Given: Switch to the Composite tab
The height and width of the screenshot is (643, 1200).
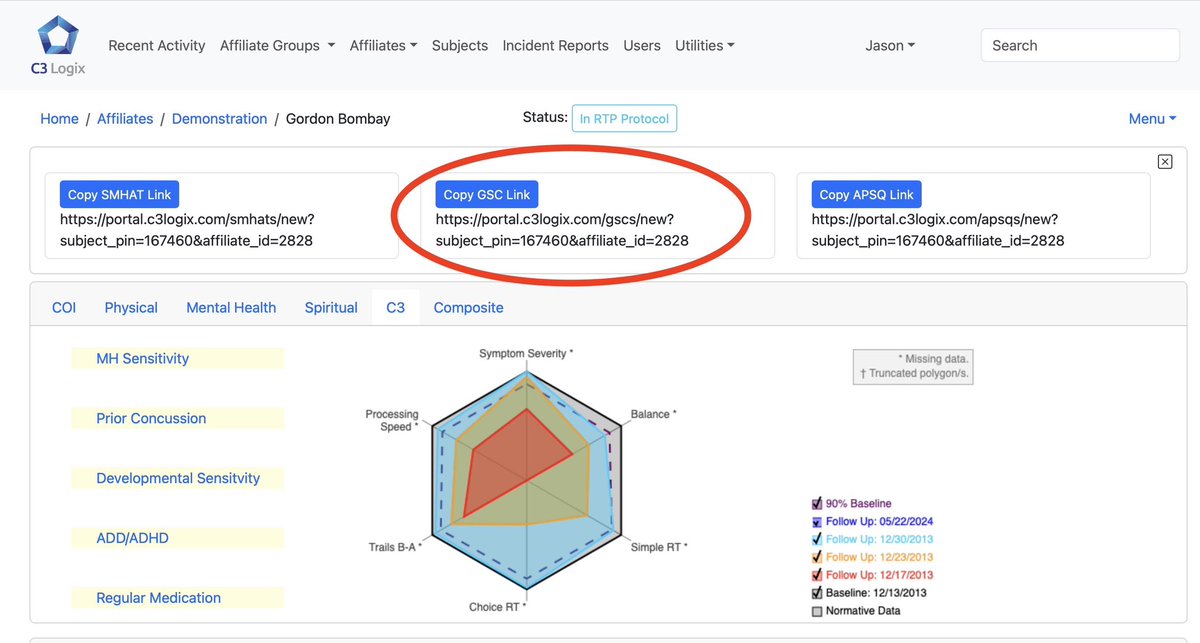Looking at the screenshot, I should (x=468, y=307).
